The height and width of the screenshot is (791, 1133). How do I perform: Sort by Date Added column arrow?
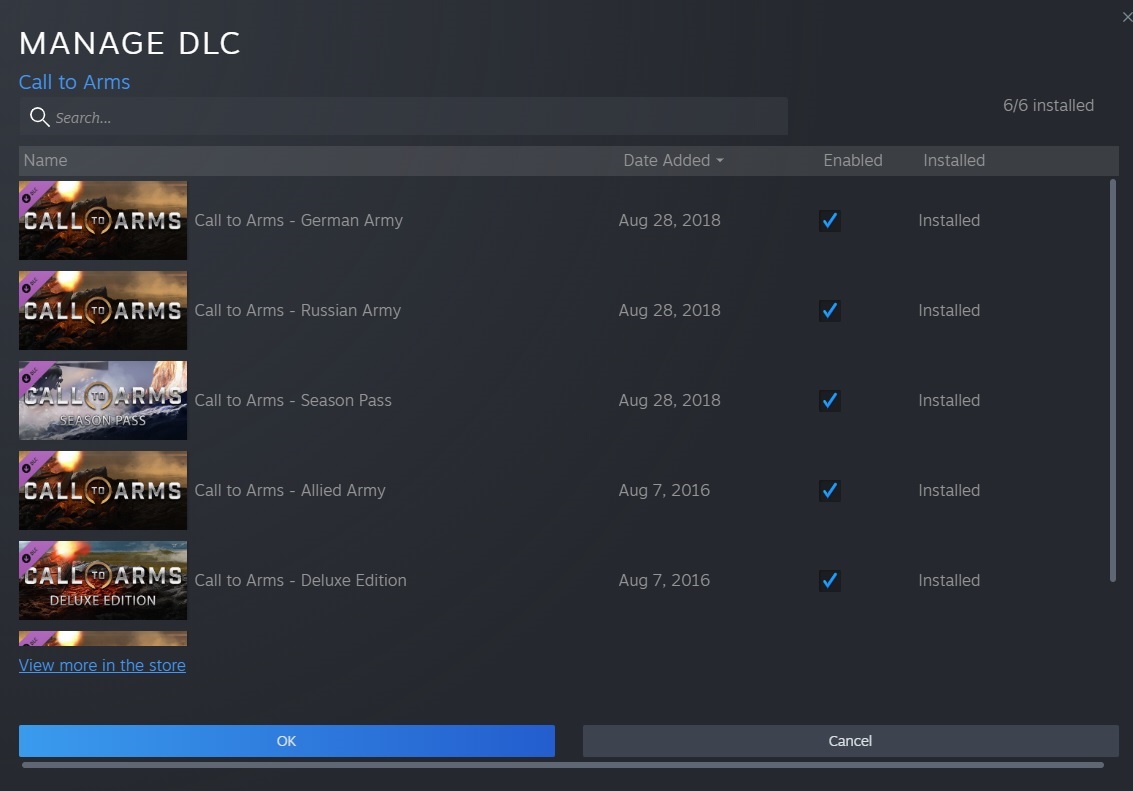(x=720, y=160)
